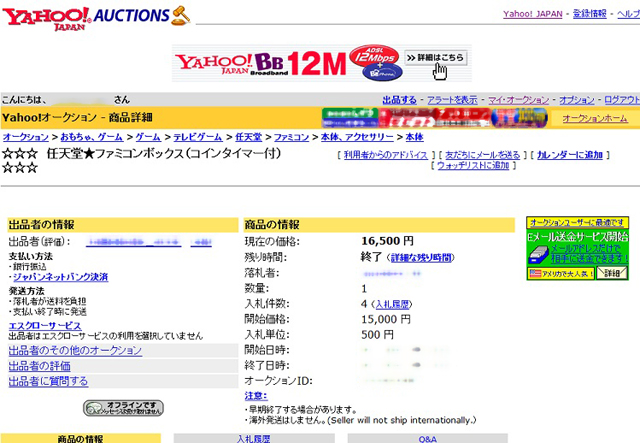Screen dimensions: 640x443
Task: Click the 詳細はこちら button in the banner
Action: click(x=436, y=58)
